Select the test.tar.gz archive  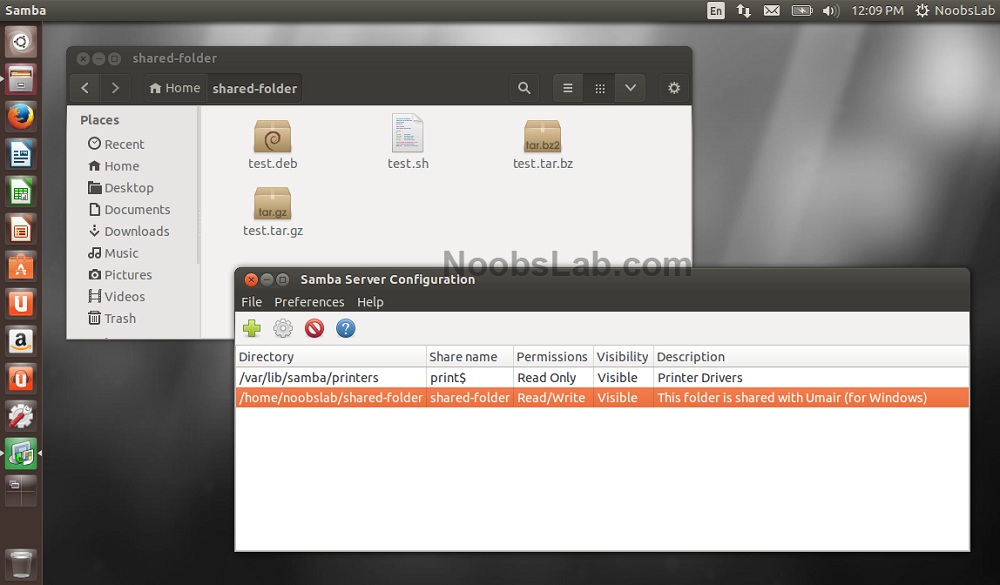(272, 212)
